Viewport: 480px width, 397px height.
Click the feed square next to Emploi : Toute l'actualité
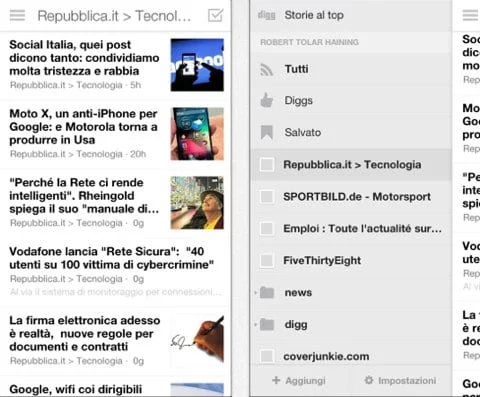[x=267, y=228]
